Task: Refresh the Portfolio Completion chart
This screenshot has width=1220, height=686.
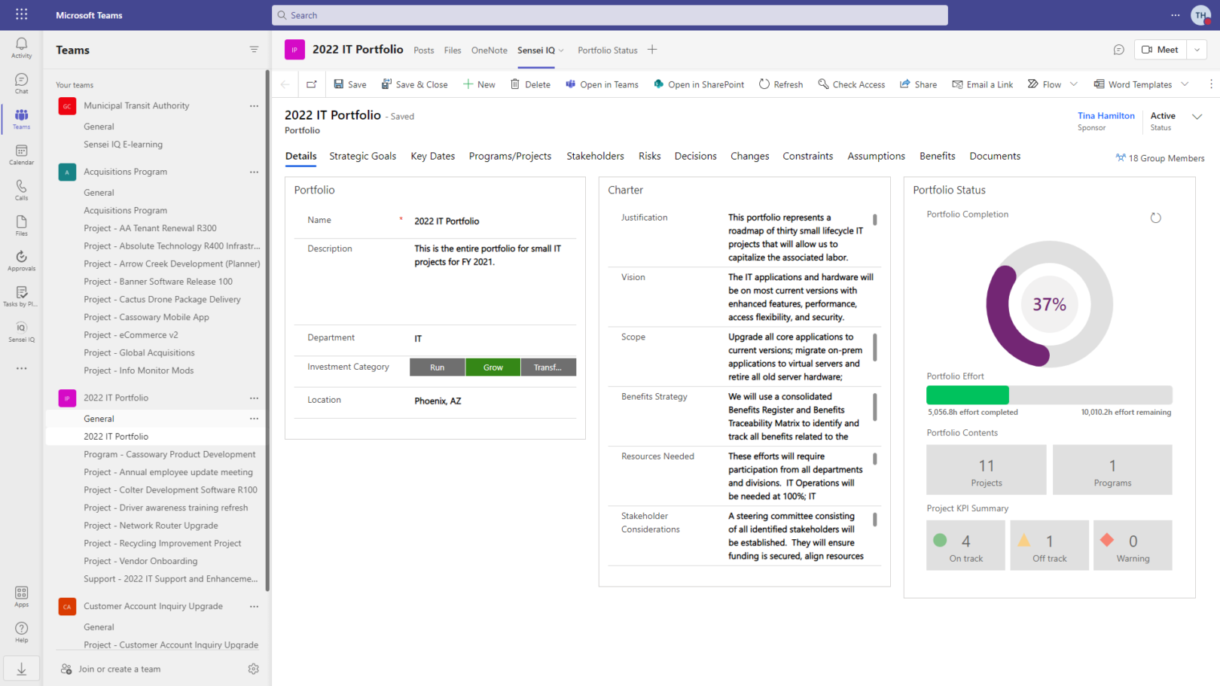Action: (x=1156, y=217)
